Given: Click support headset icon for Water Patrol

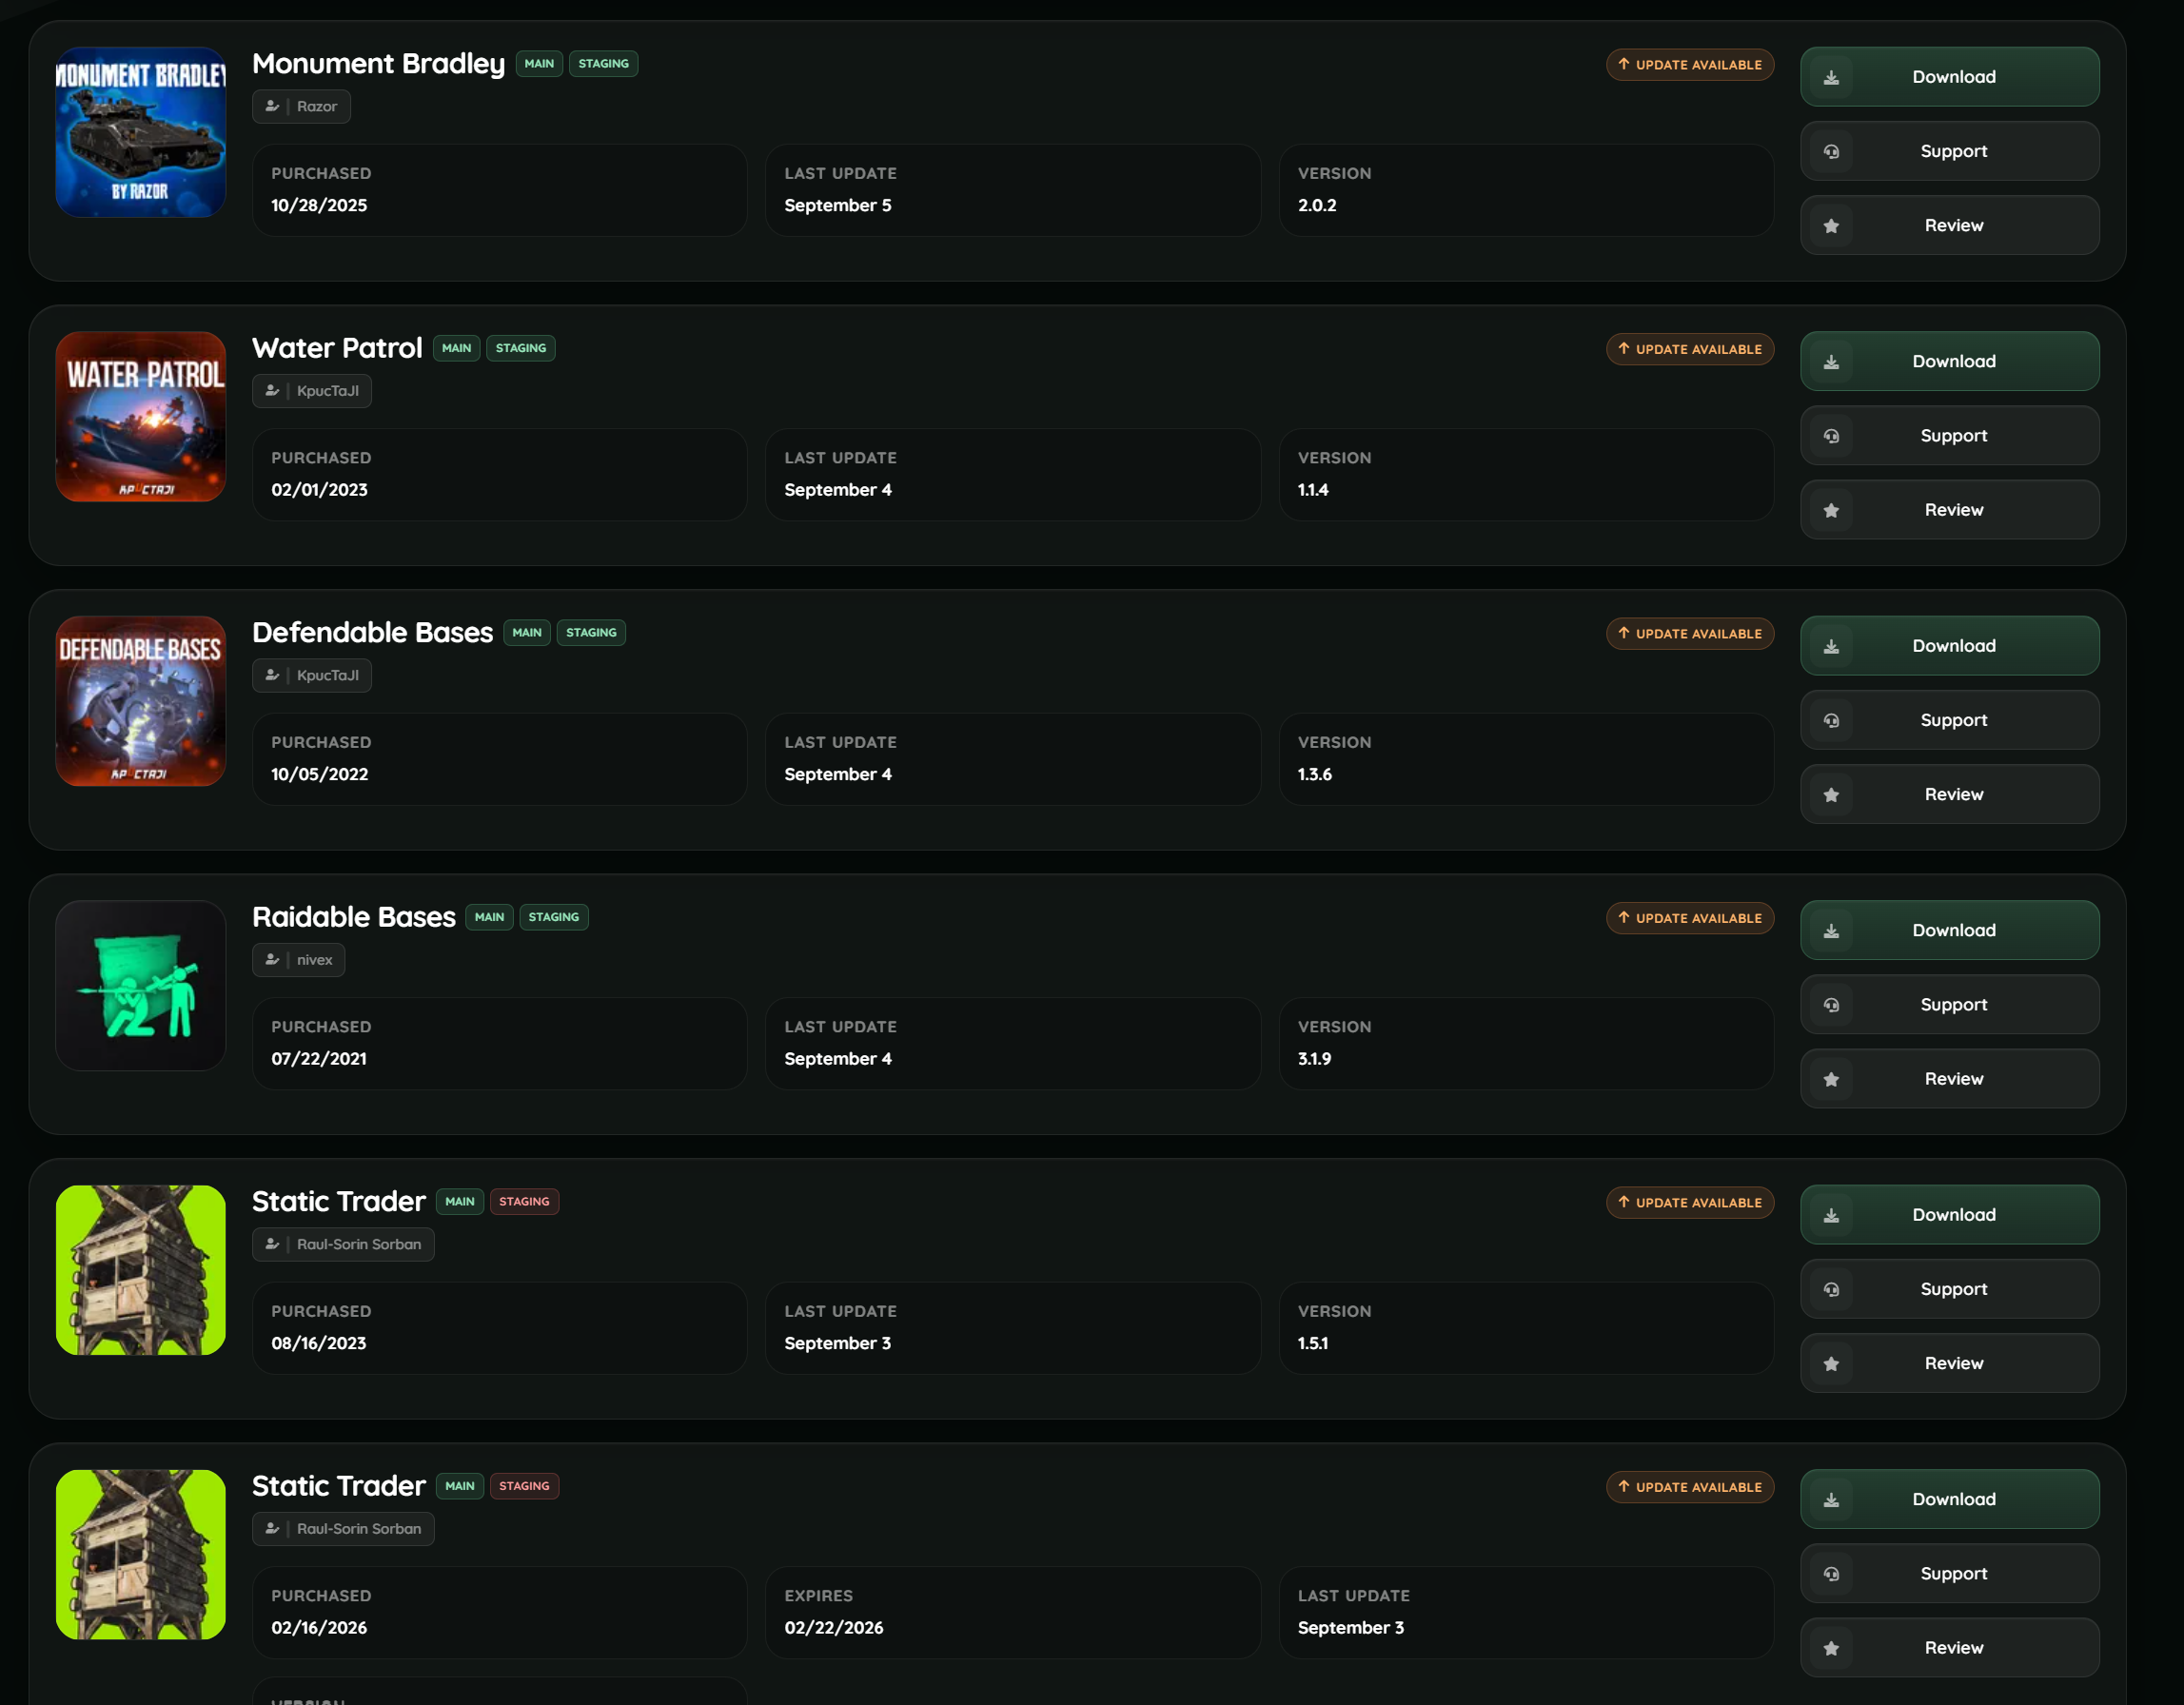Looking at the screenshot, I should click(1831, 436).
